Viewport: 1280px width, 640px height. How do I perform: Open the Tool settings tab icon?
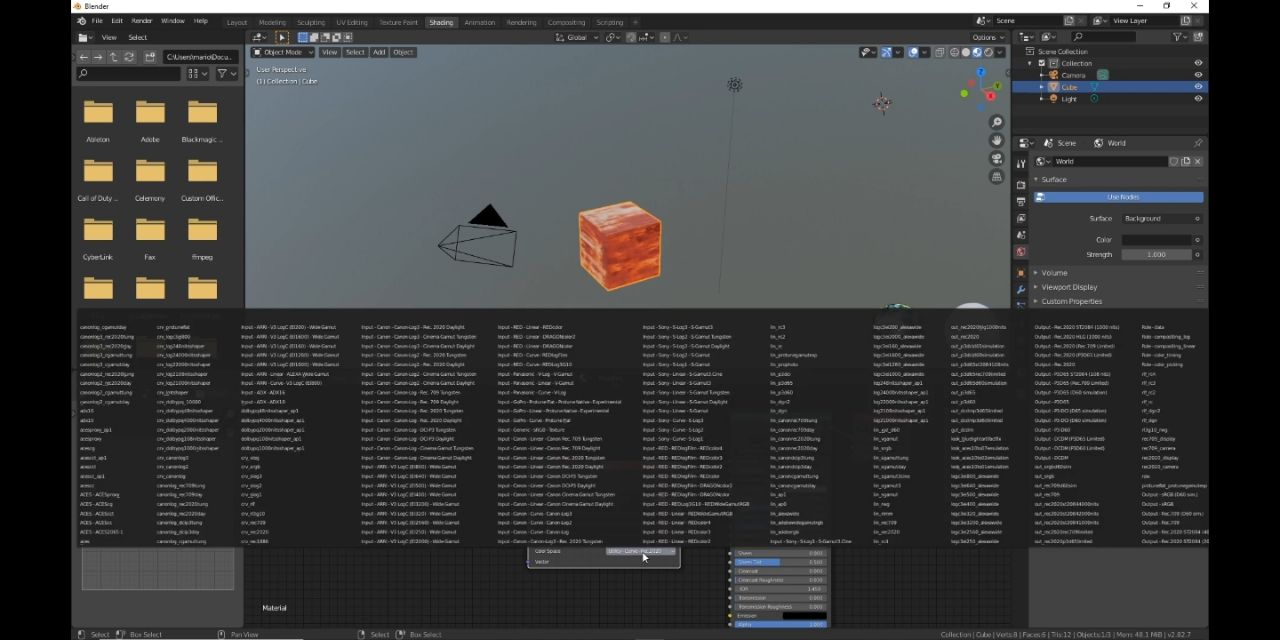[x=1020, y=163]
